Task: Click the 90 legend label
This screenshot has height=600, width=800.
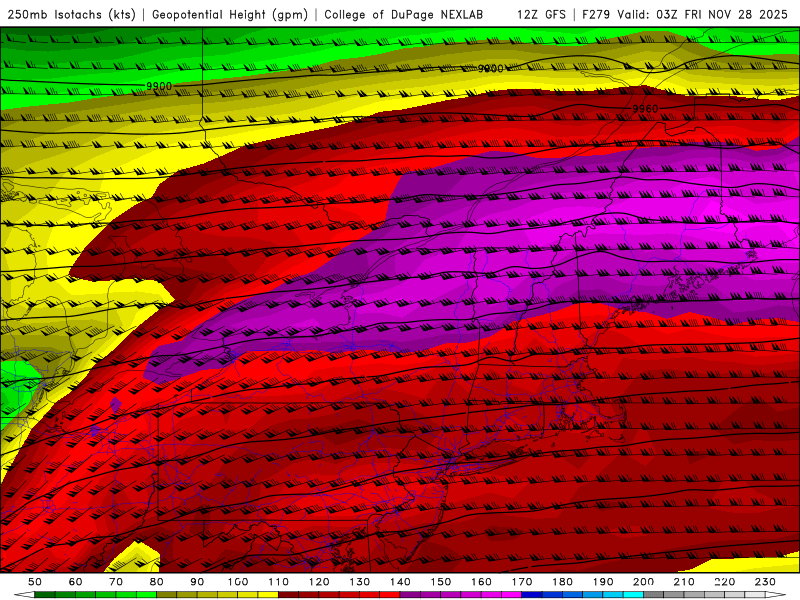Action: coord(197,582)
